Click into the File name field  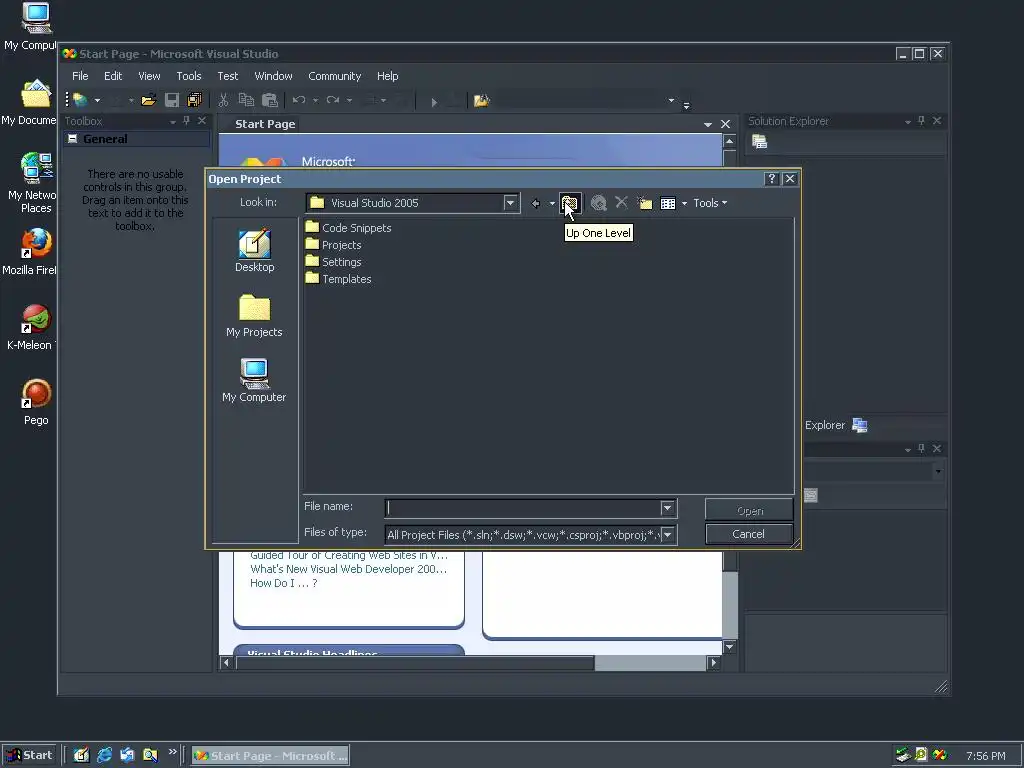click(523, 508)
